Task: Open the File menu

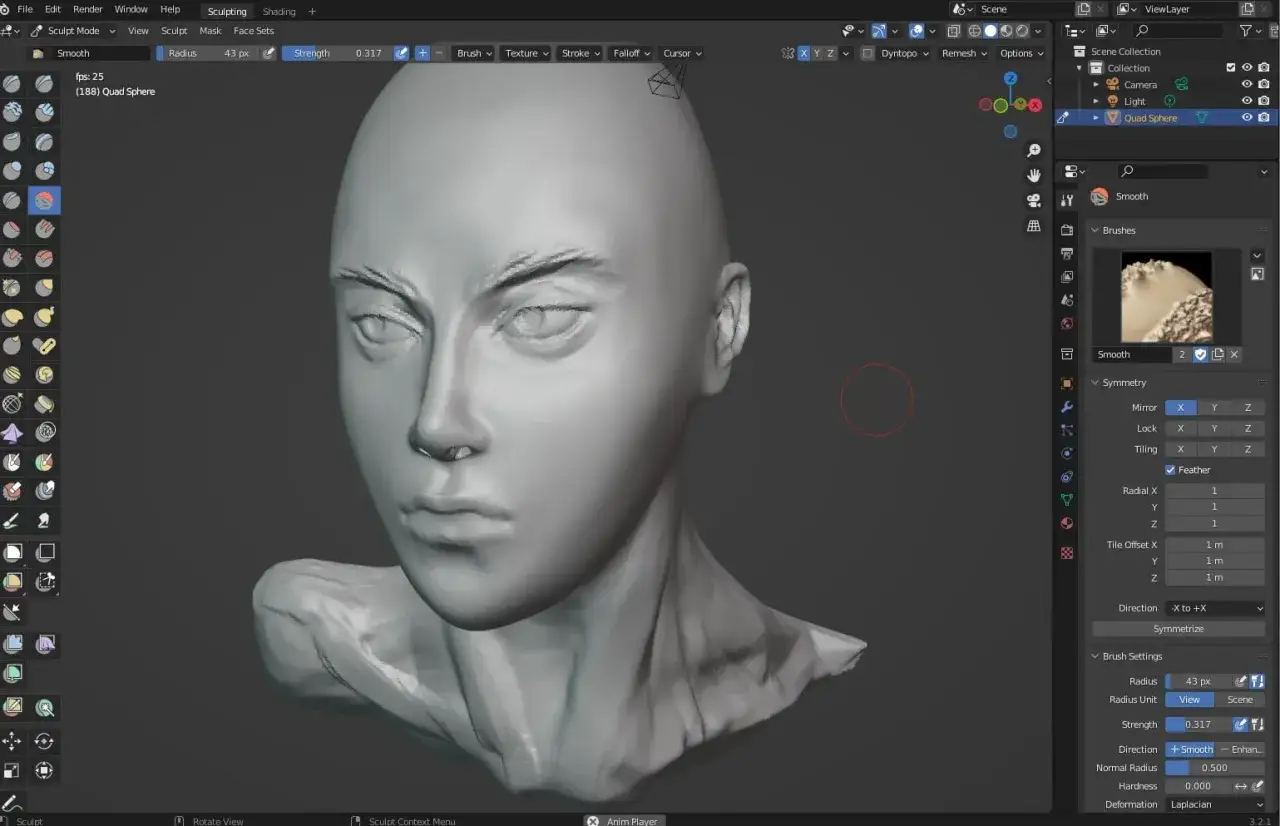Action: tap(25, 9)
